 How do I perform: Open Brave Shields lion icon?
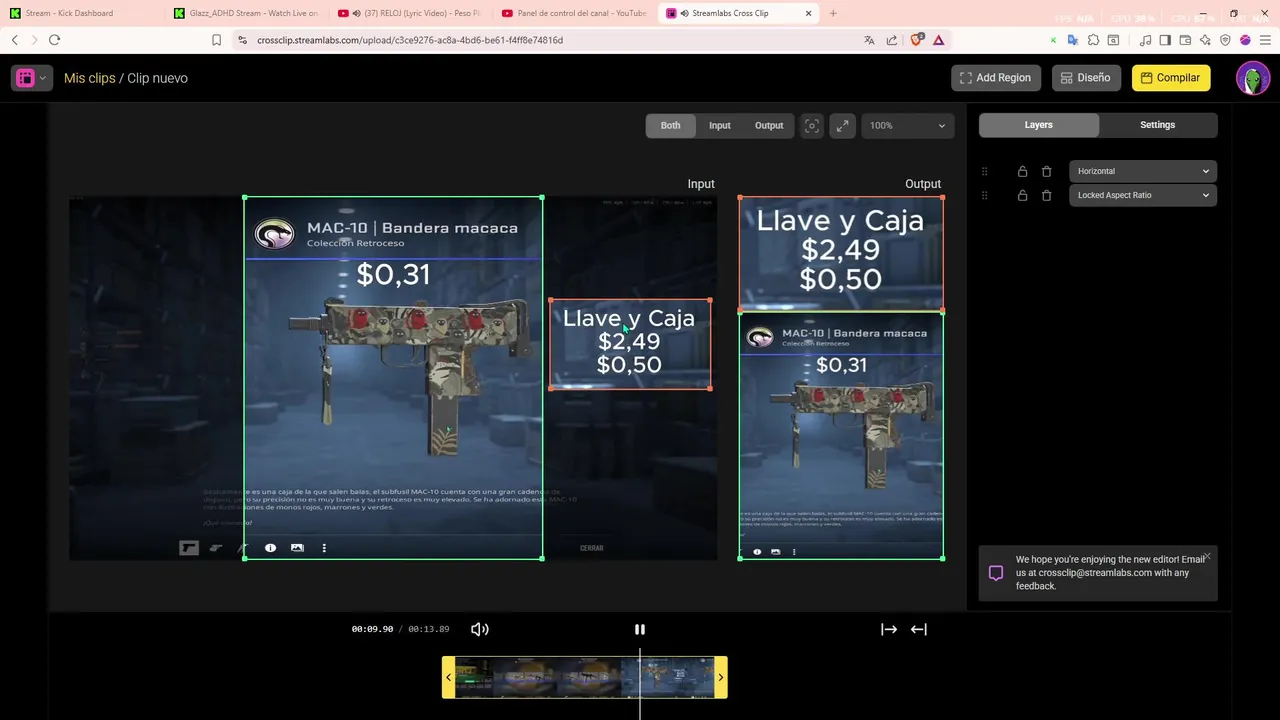pyautogui.click(x=916, y=40)
